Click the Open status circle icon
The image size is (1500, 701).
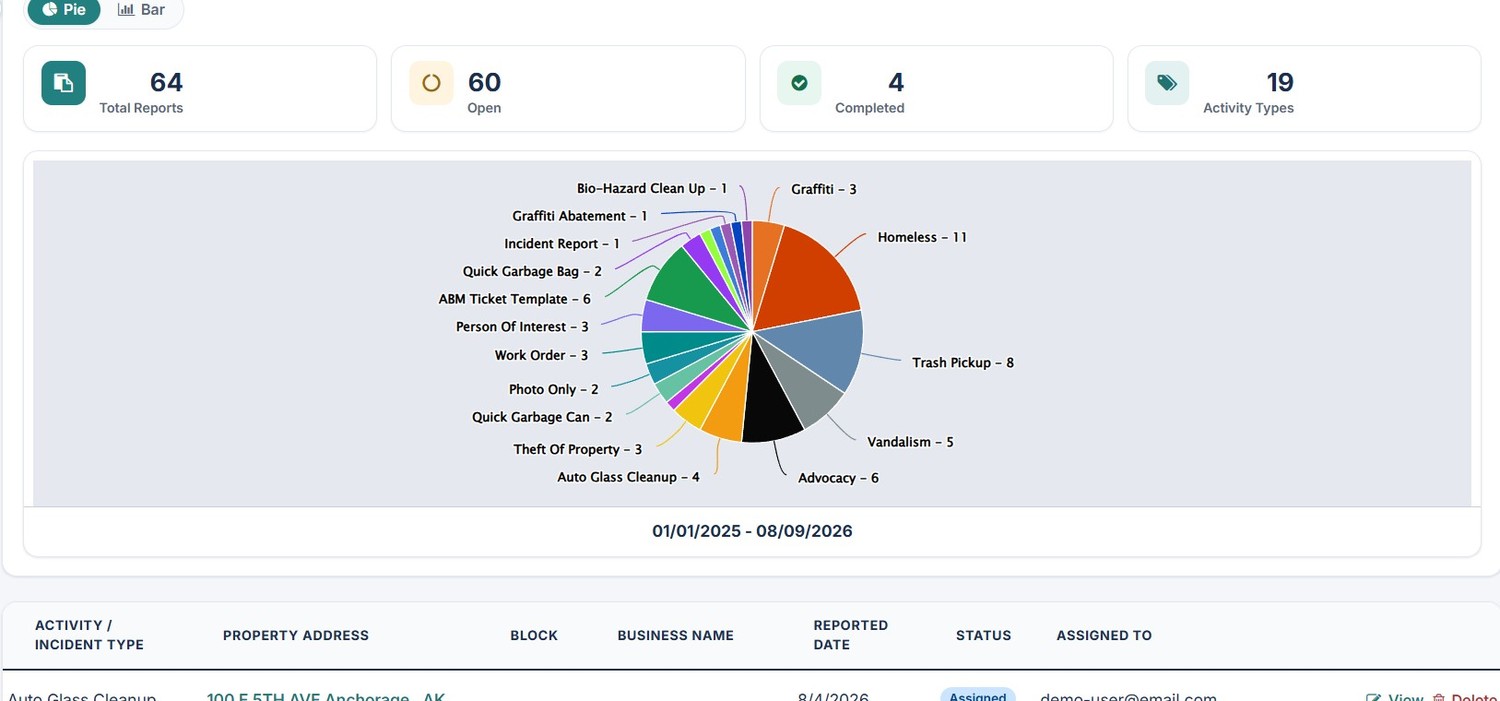(431, 83)
